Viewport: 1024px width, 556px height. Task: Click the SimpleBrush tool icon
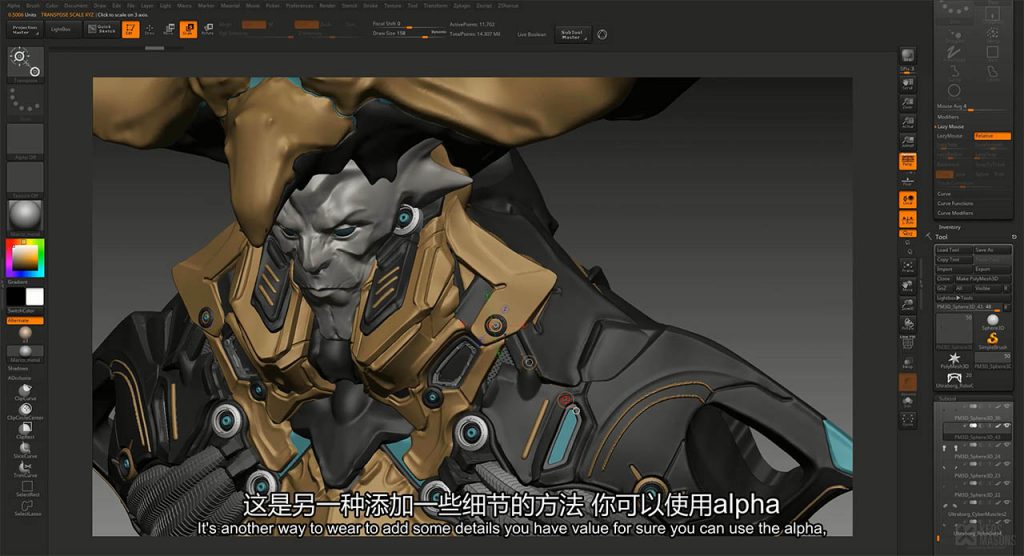[x=993, y=340]
